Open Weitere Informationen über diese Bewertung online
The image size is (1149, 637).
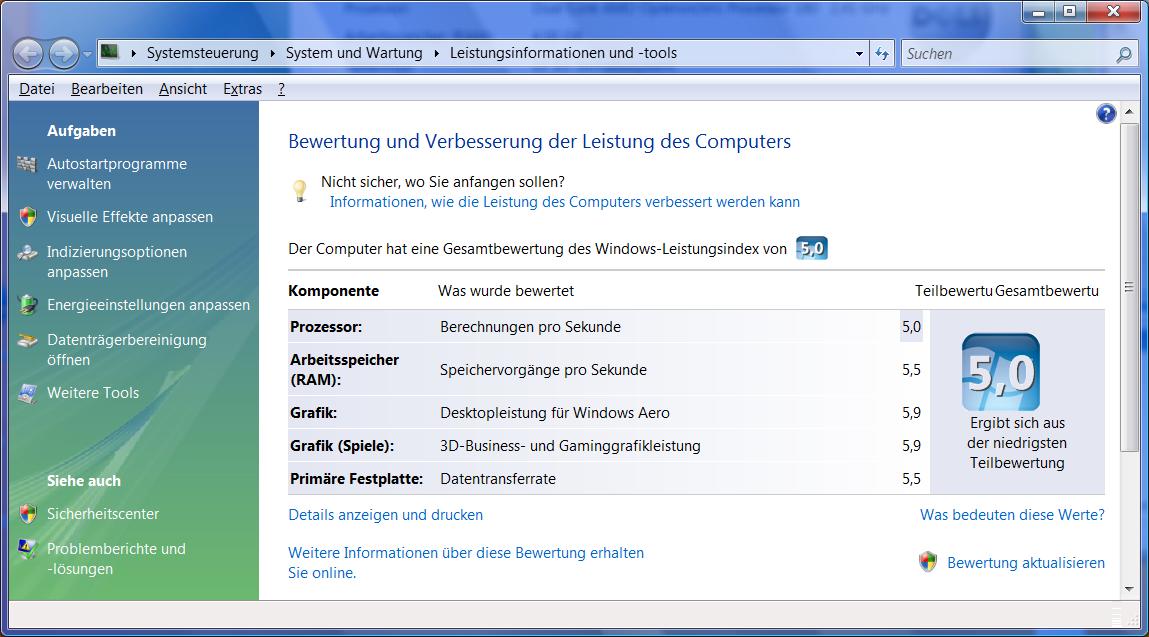click(466, 563)
